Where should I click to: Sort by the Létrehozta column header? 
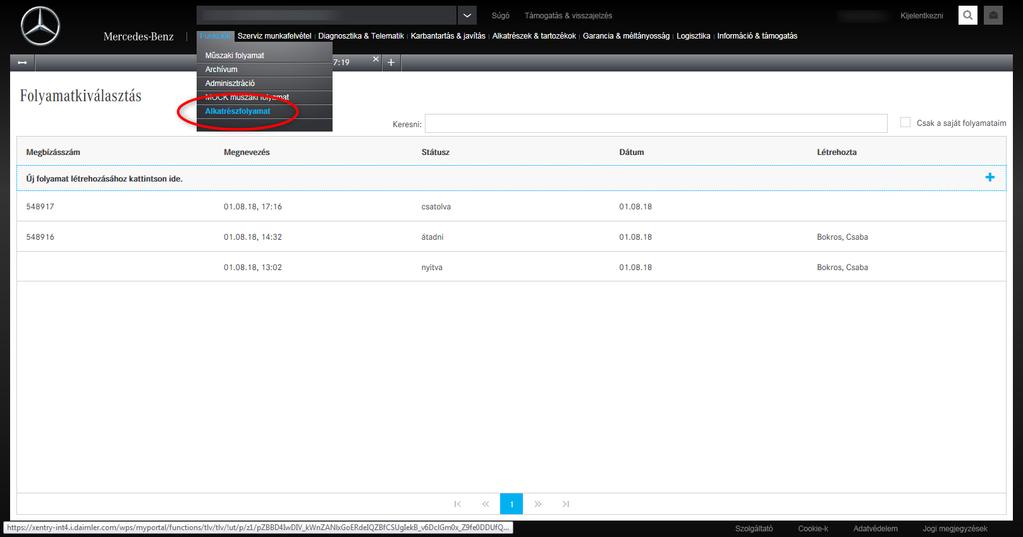tap(836, 152)
